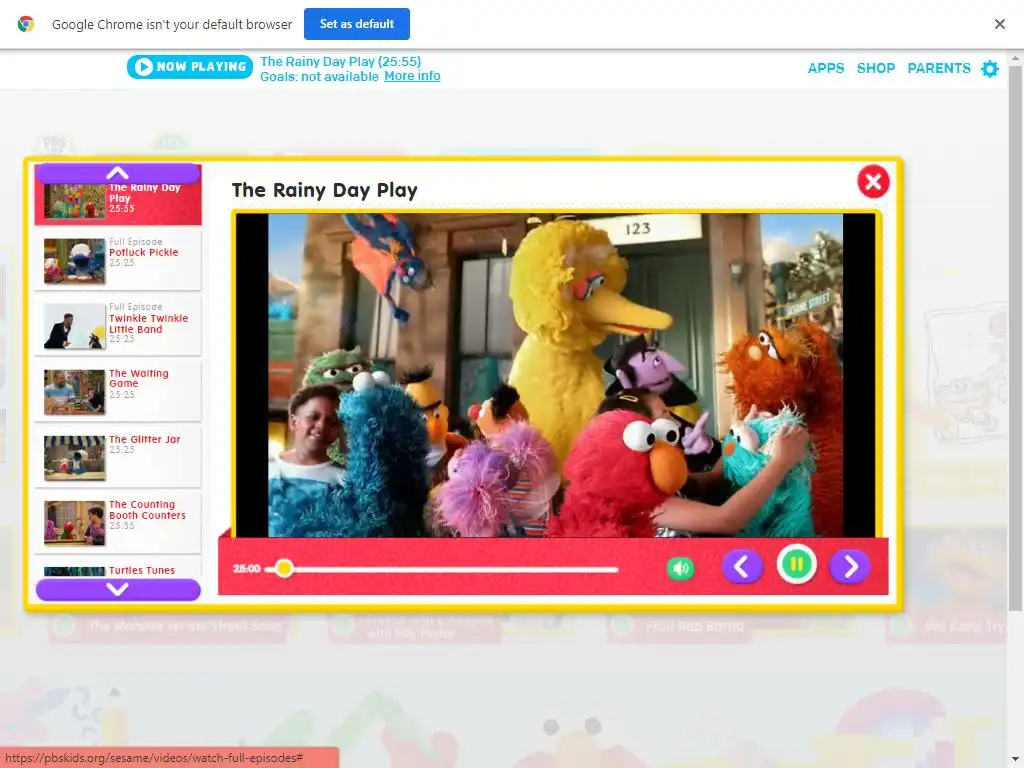Select The Waiting Game episode thumbnail
The height and width of the screenshot is (768, 1024).
(74, 392)
